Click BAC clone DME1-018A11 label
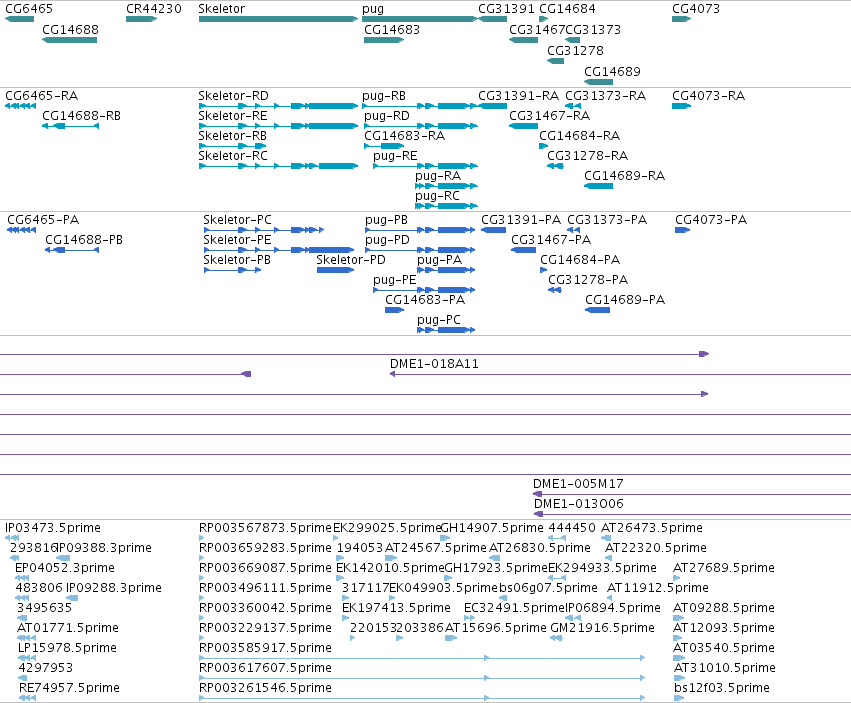Viewport: 851px width, 703px height. coord(434,364)
